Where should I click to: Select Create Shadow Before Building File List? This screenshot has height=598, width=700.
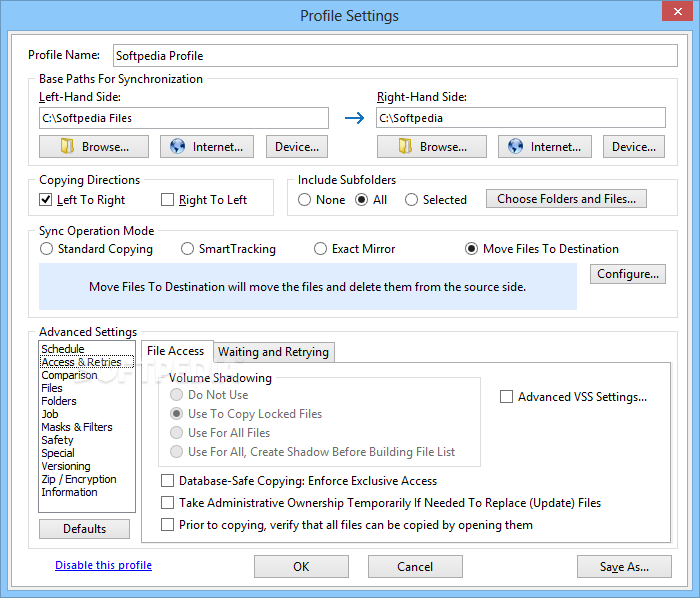click(x=177, y=452)
